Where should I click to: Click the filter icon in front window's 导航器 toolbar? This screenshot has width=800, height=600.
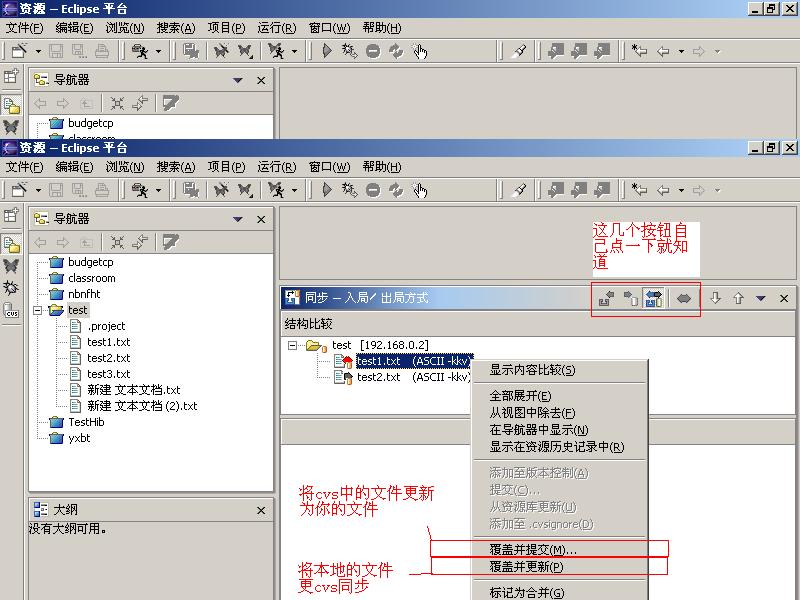(170, 243)
